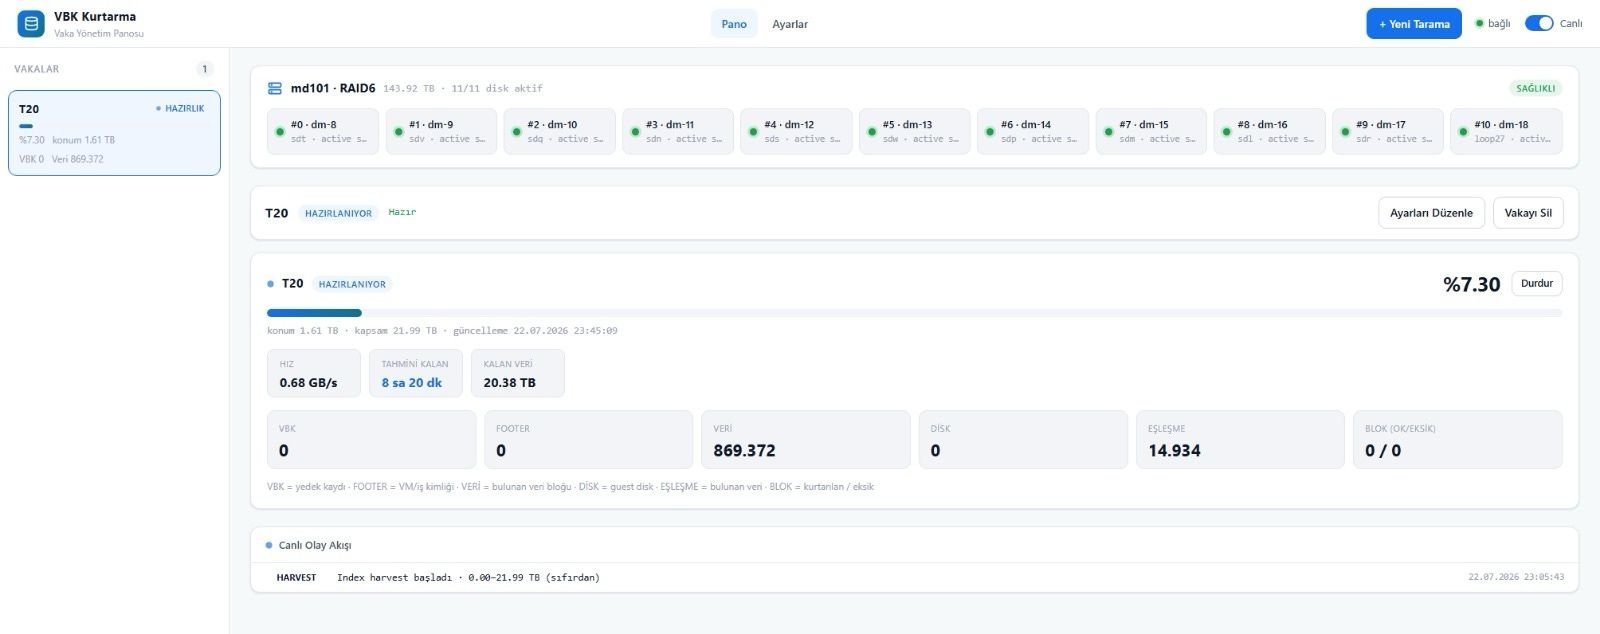This screenshot has height=634, width=1600.
Task: Click the VBK Kurtarma database logo icon
Action: pyautogui.click(x=31, y=24)
